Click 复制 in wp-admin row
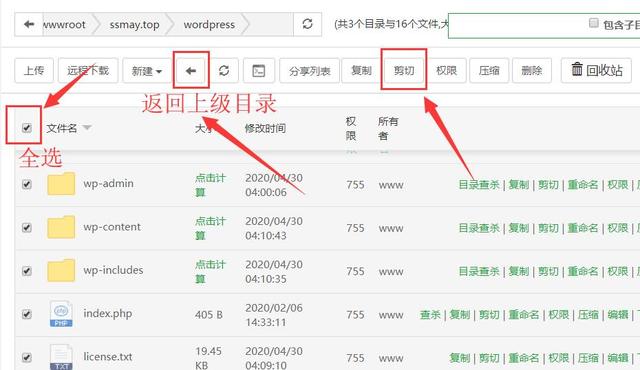 point(519,185)
